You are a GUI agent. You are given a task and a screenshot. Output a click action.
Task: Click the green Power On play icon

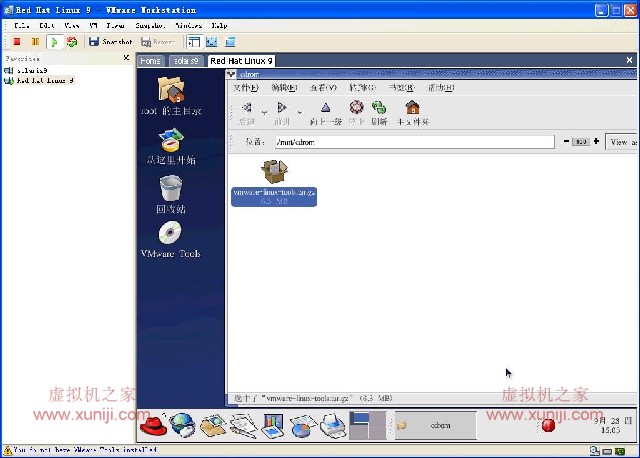pos(54,42)
